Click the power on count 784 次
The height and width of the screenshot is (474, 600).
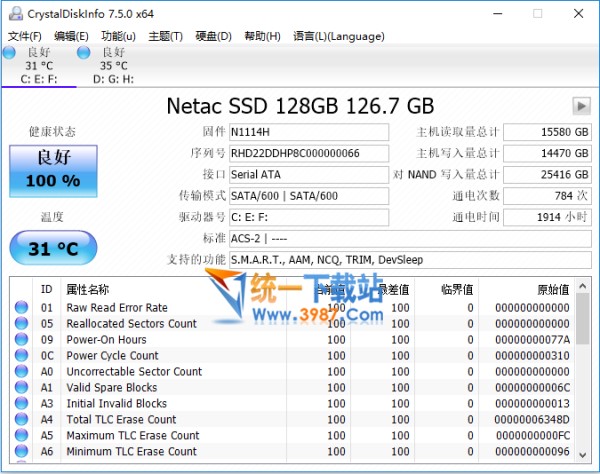(x=547, y=196)
